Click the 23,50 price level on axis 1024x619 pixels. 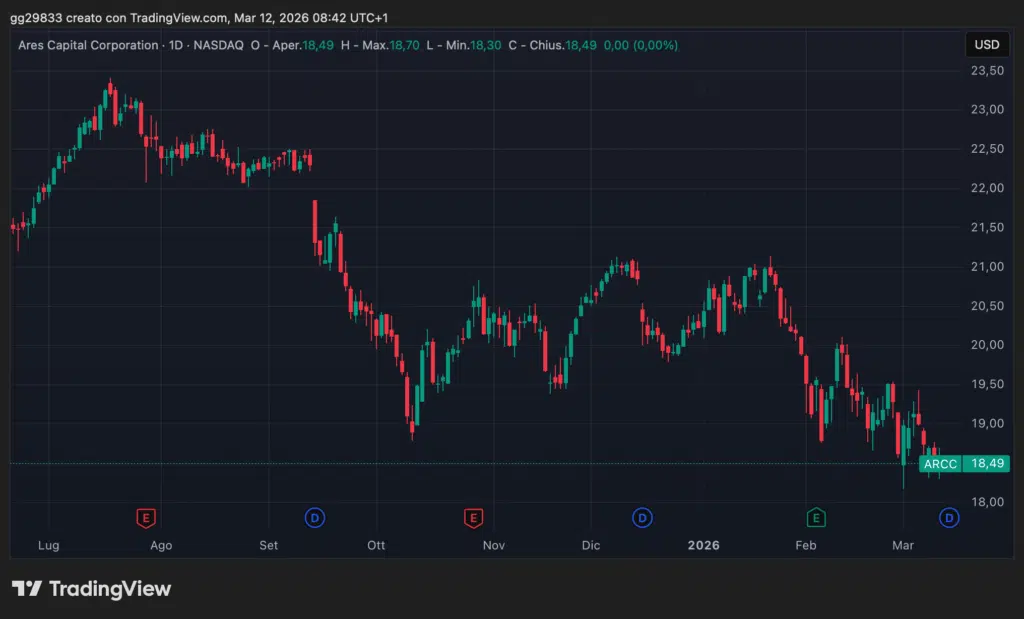coord(986,70)
